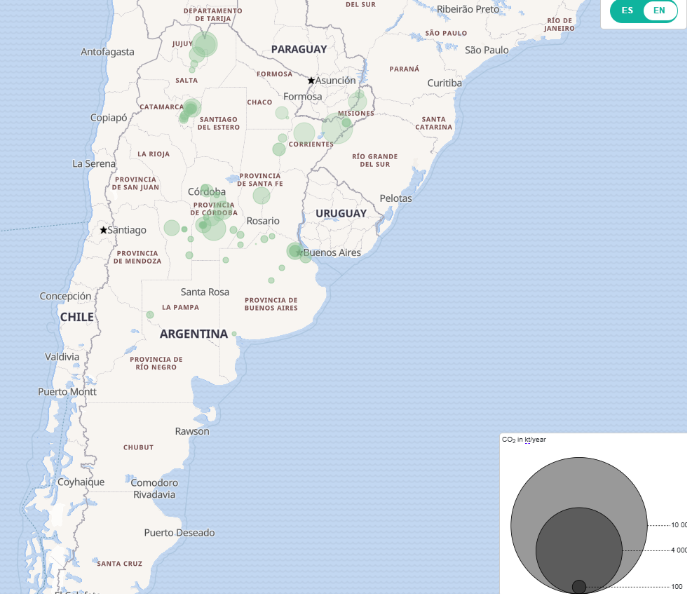Click the Asunción capital star marker
Viewport: 687px width, 594px height.
pos(311,81)
